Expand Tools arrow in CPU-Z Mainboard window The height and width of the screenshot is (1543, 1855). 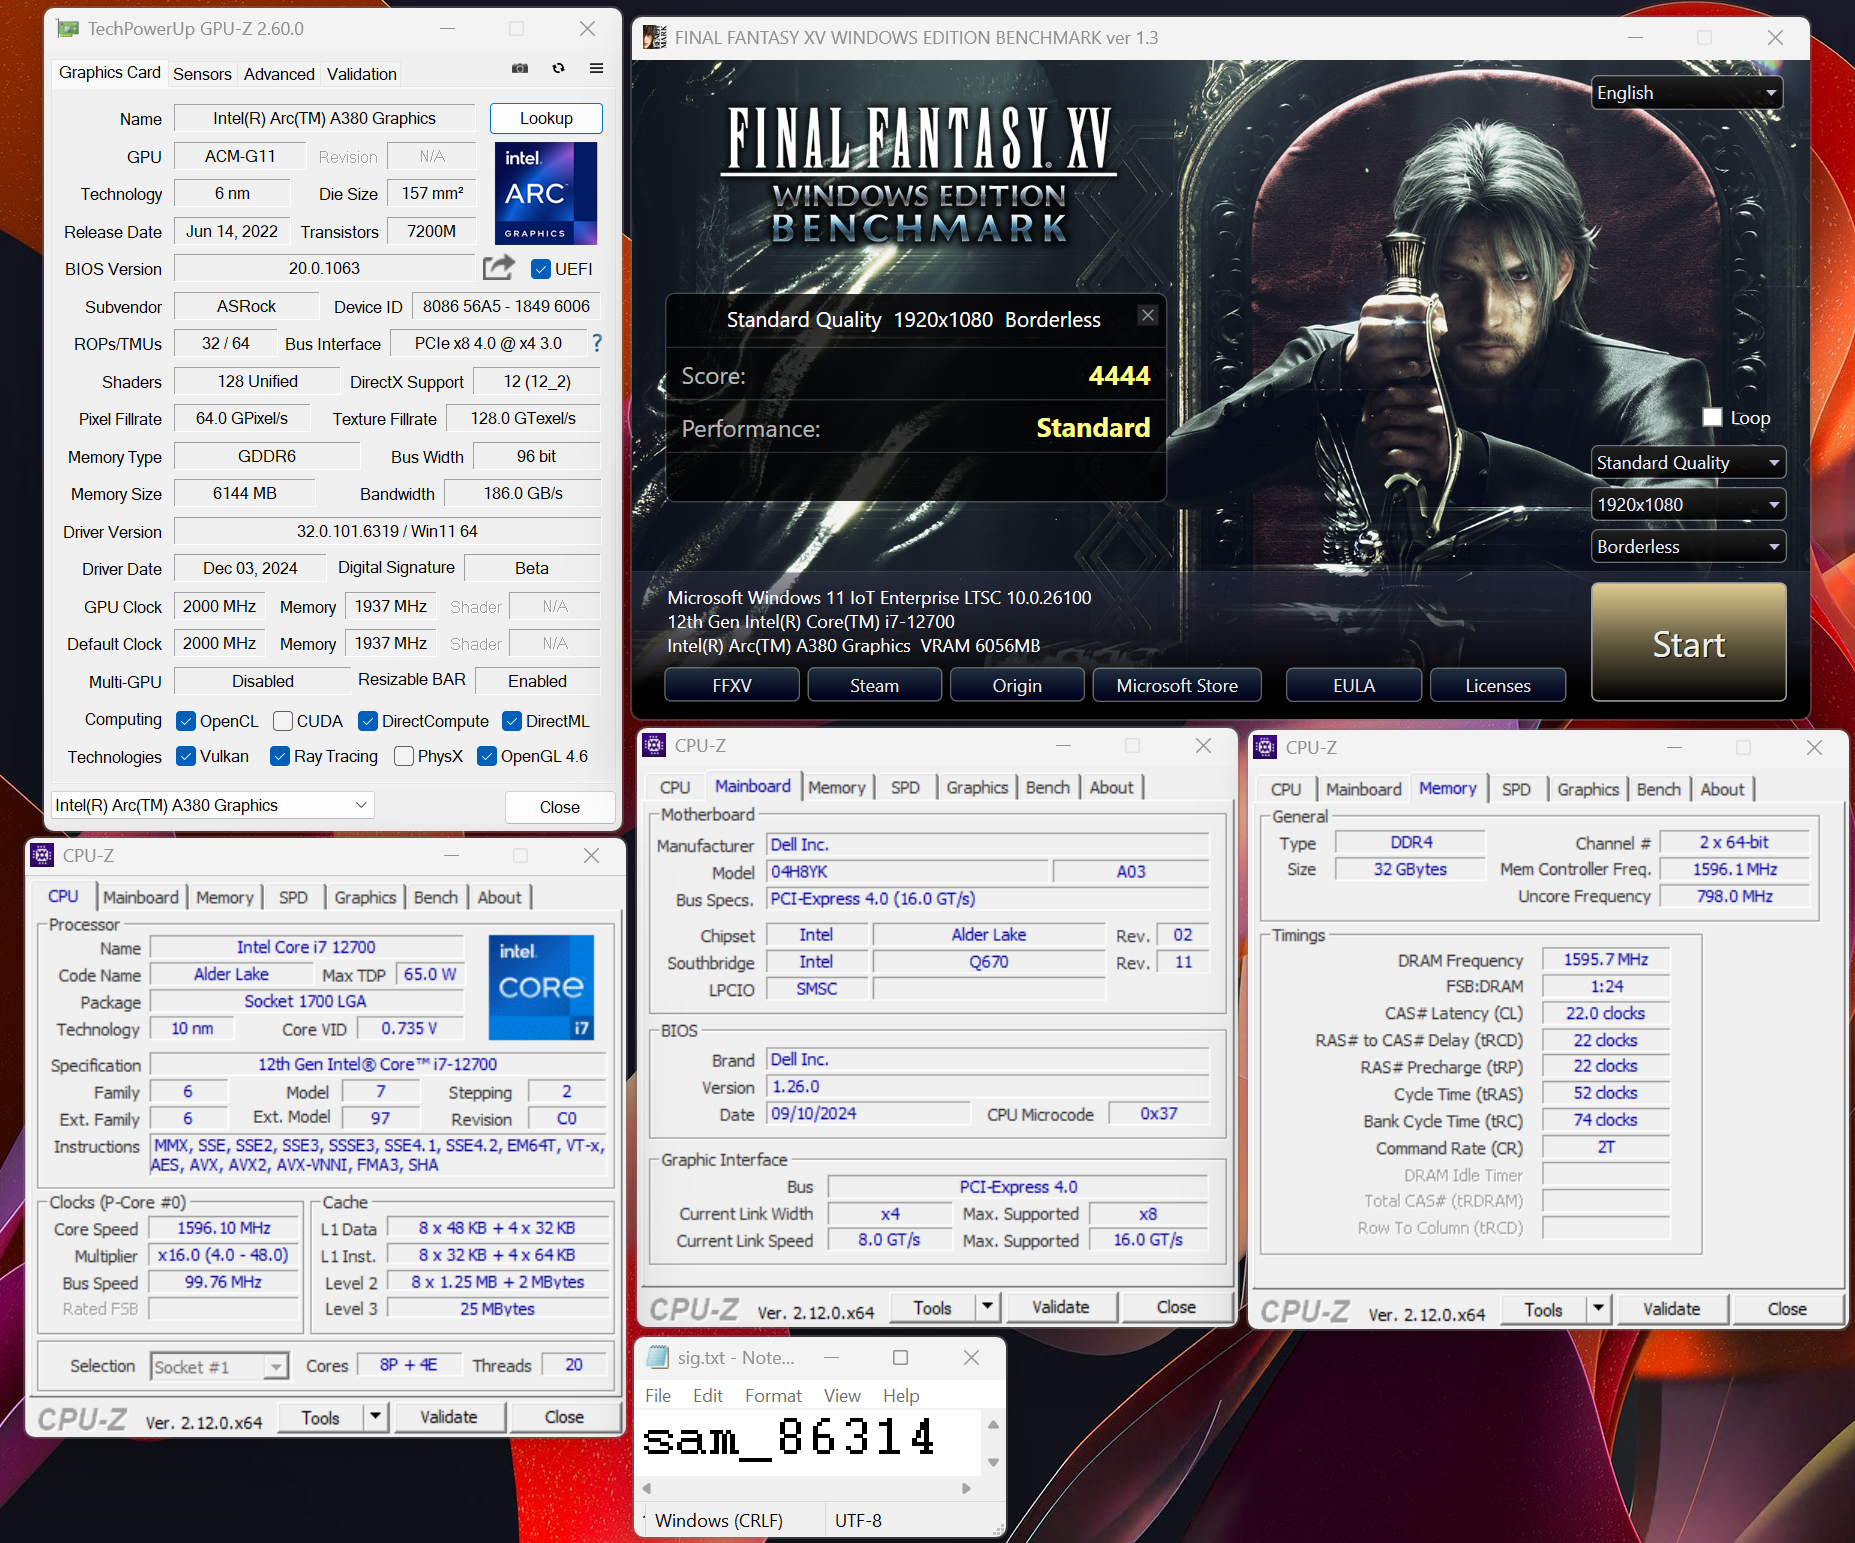tap(987, 1306)
